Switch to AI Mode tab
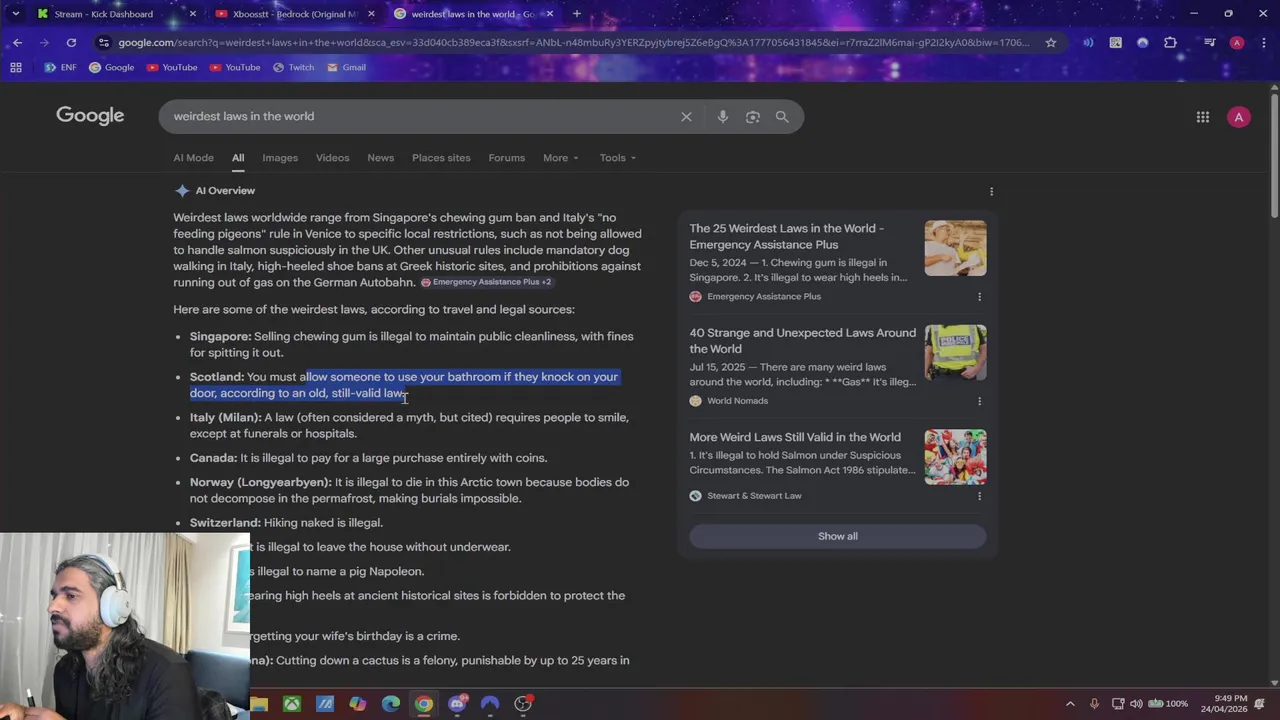 pyautogui.click(x=193, y=158)
